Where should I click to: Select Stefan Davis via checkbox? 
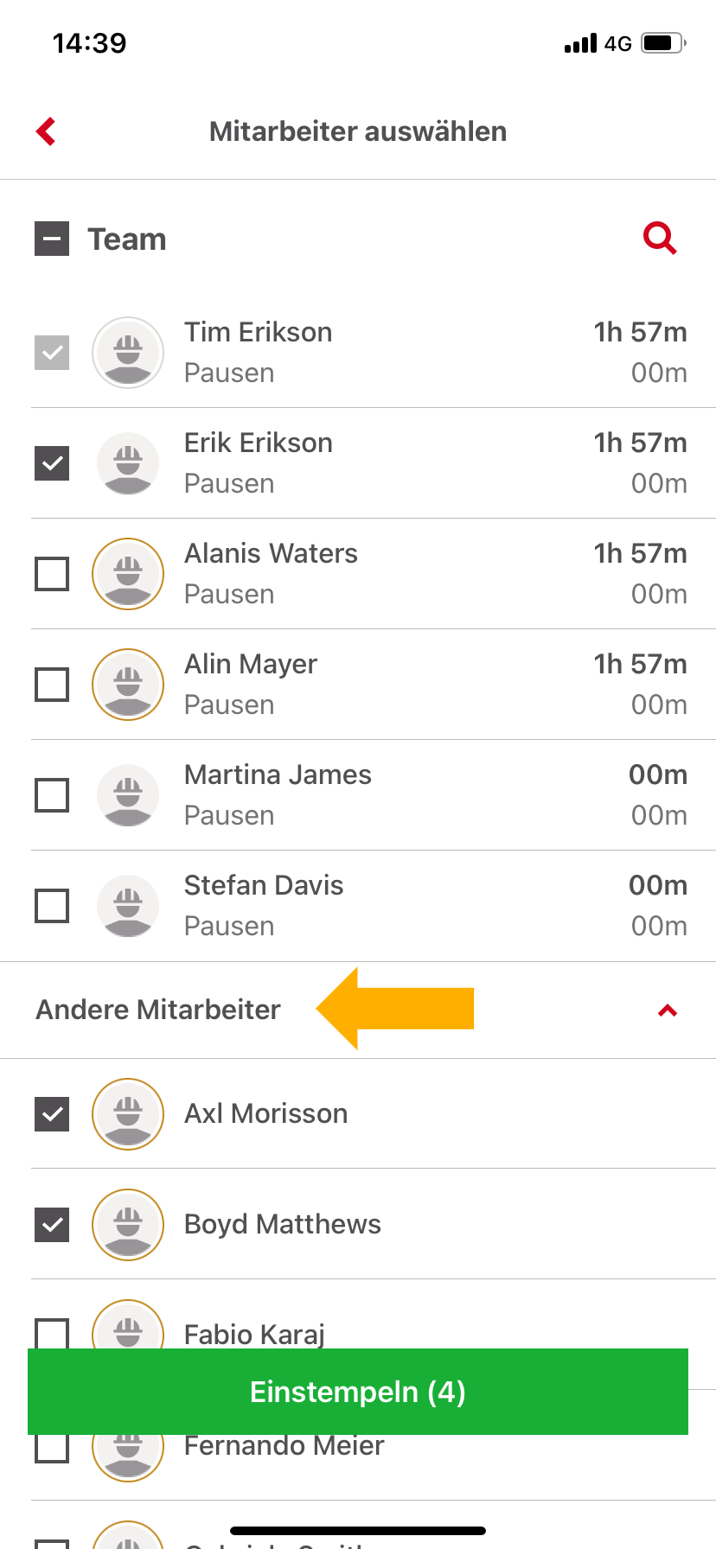coord(52,906)
